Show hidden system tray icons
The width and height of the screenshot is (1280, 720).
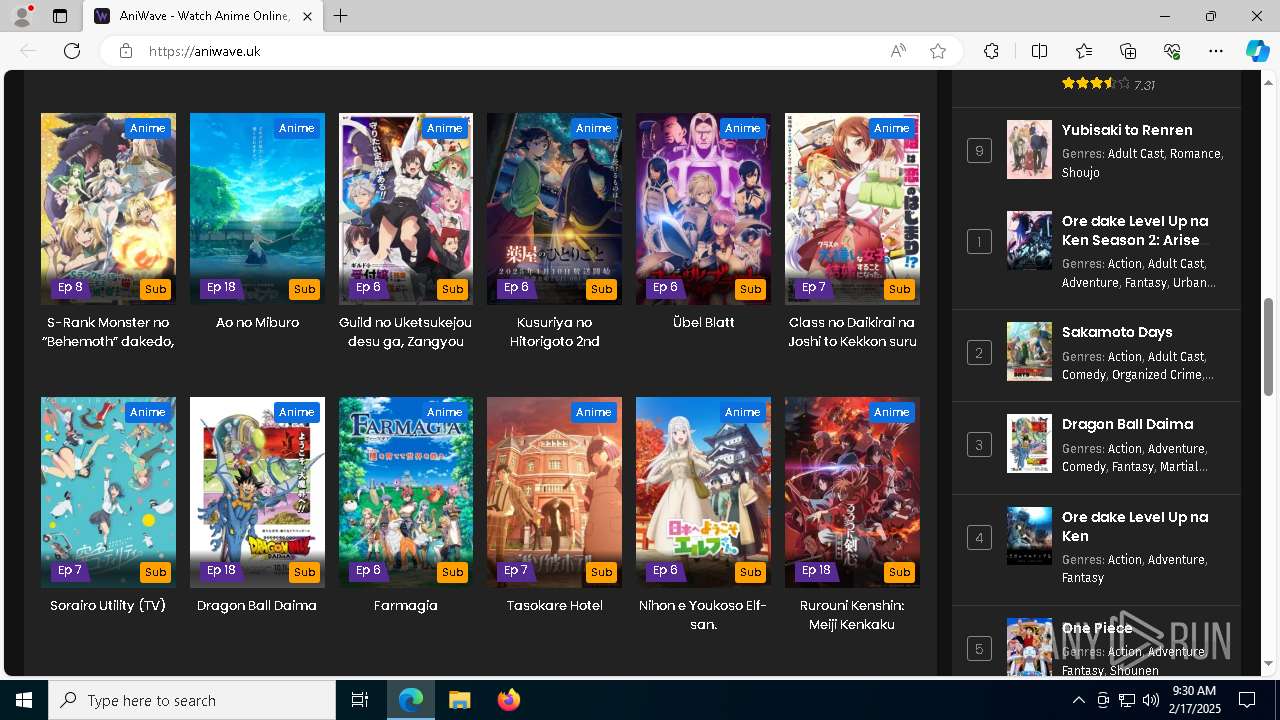1078,700
